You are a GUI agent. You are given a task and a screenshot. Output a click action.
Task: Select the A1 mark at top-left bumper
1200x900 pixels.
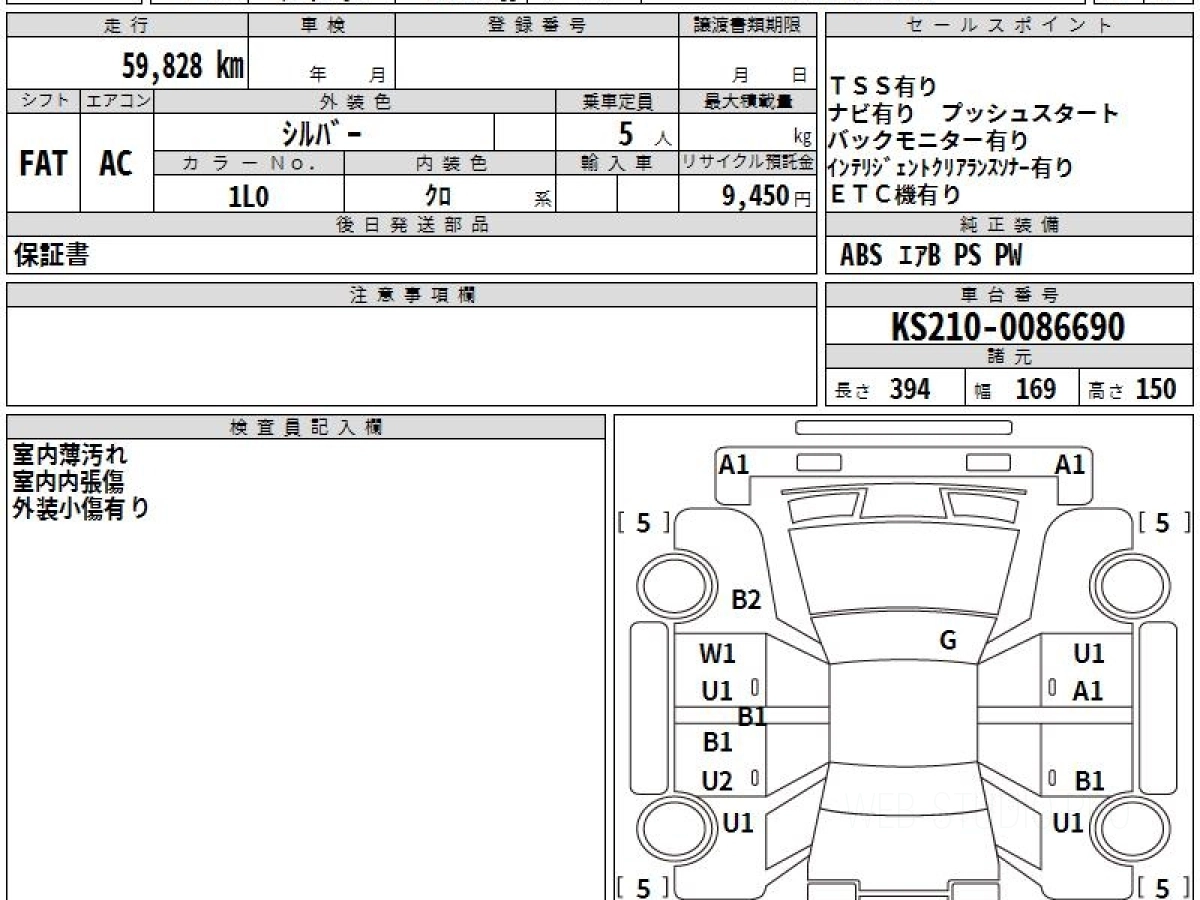coord(734,464)
